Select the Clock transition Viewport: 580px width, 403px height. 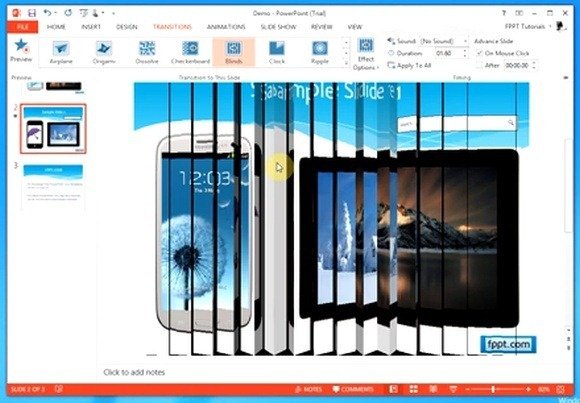(277, 52)
